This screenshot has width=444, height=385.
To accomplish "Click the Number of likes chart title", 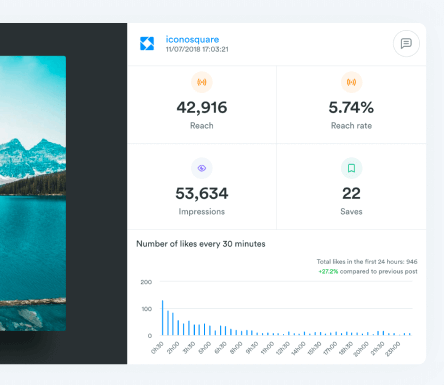I will coord(201,244).
